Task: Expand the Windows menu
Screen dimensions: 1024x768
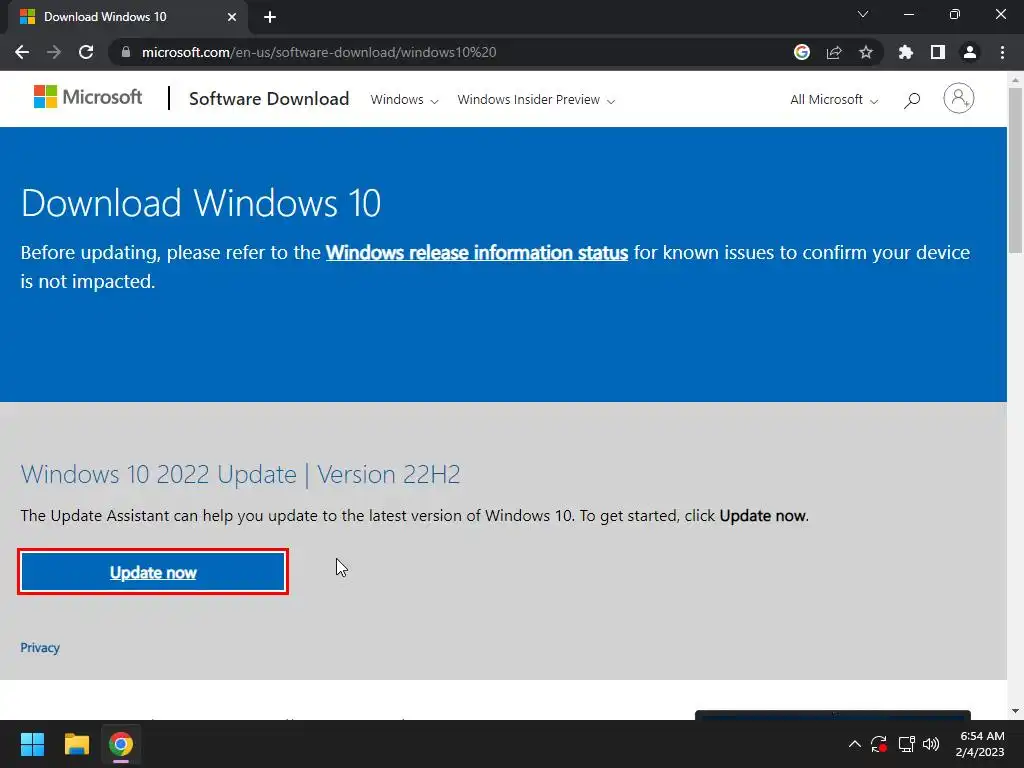Action: (404, 100)
